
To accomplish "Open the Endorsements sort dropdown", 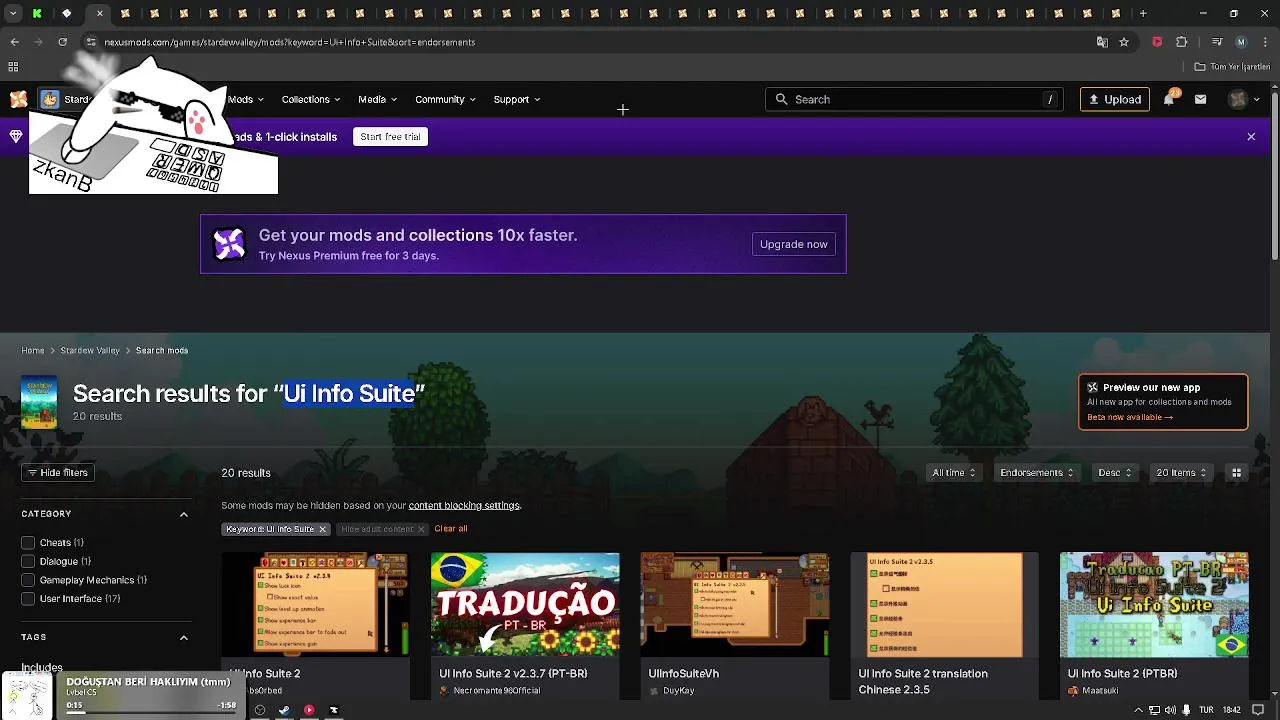I will tap(1036, 473).
